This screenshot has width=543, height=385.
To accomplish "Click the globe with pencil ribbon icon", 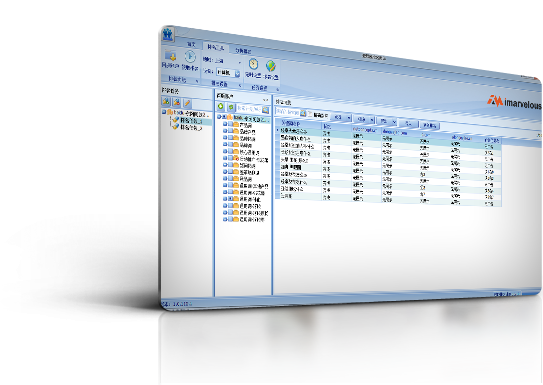I will [x=271, y=66].
